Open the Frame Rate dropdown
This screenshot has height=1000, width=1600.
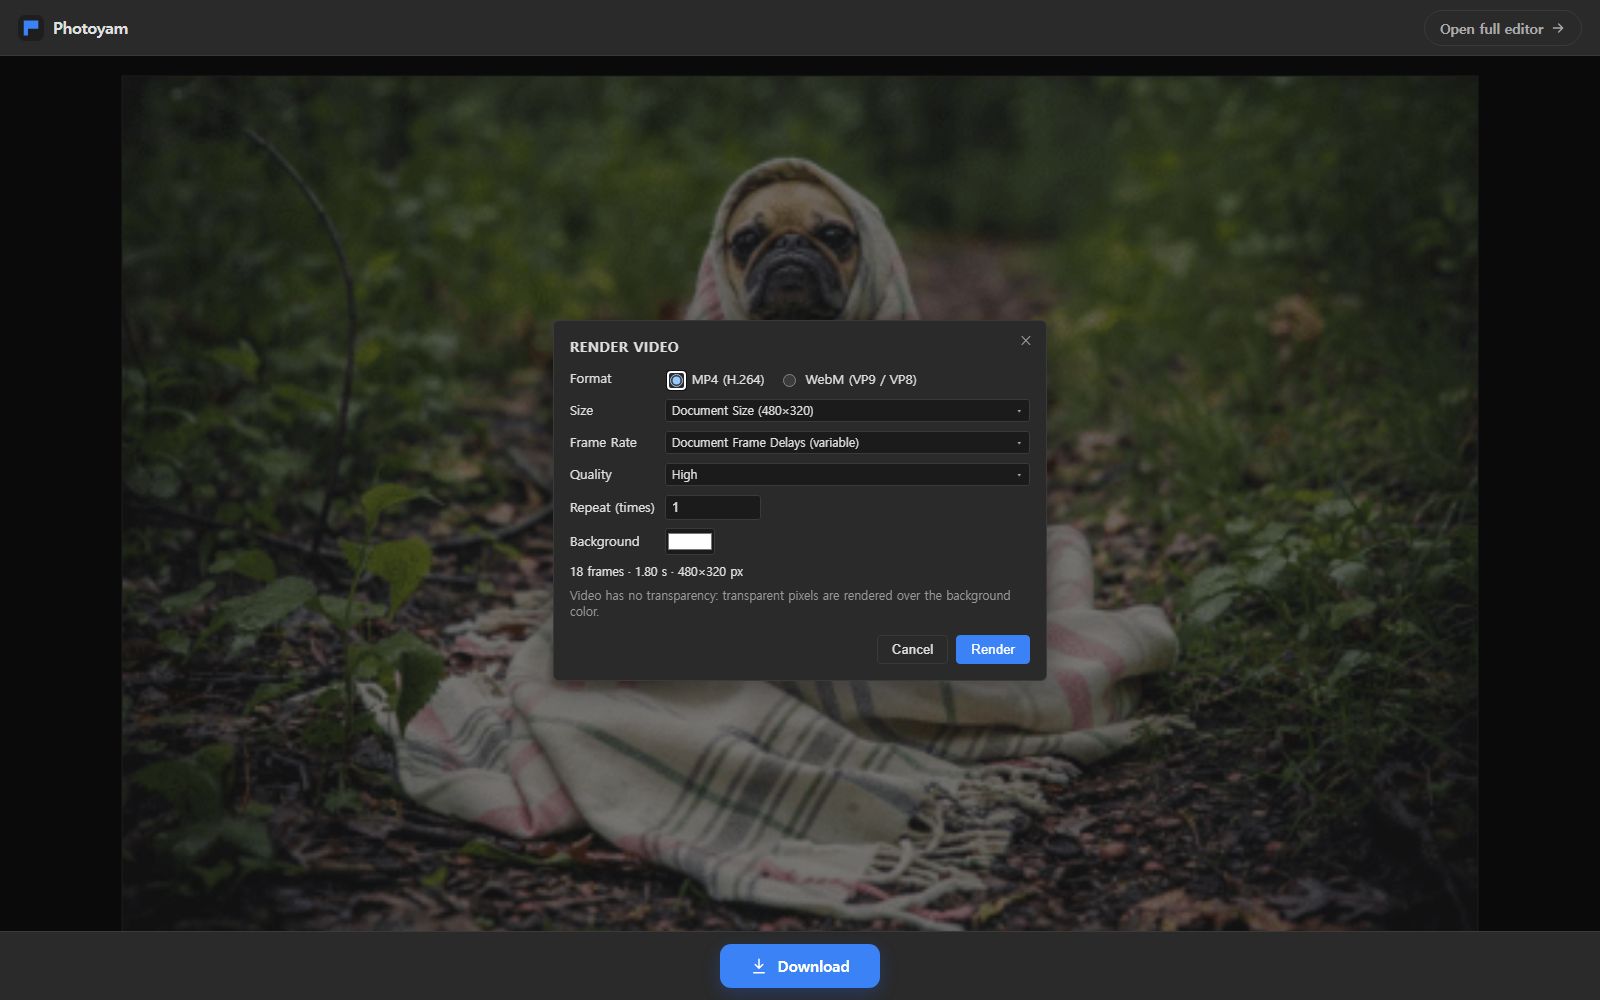(x=847, y=443)
